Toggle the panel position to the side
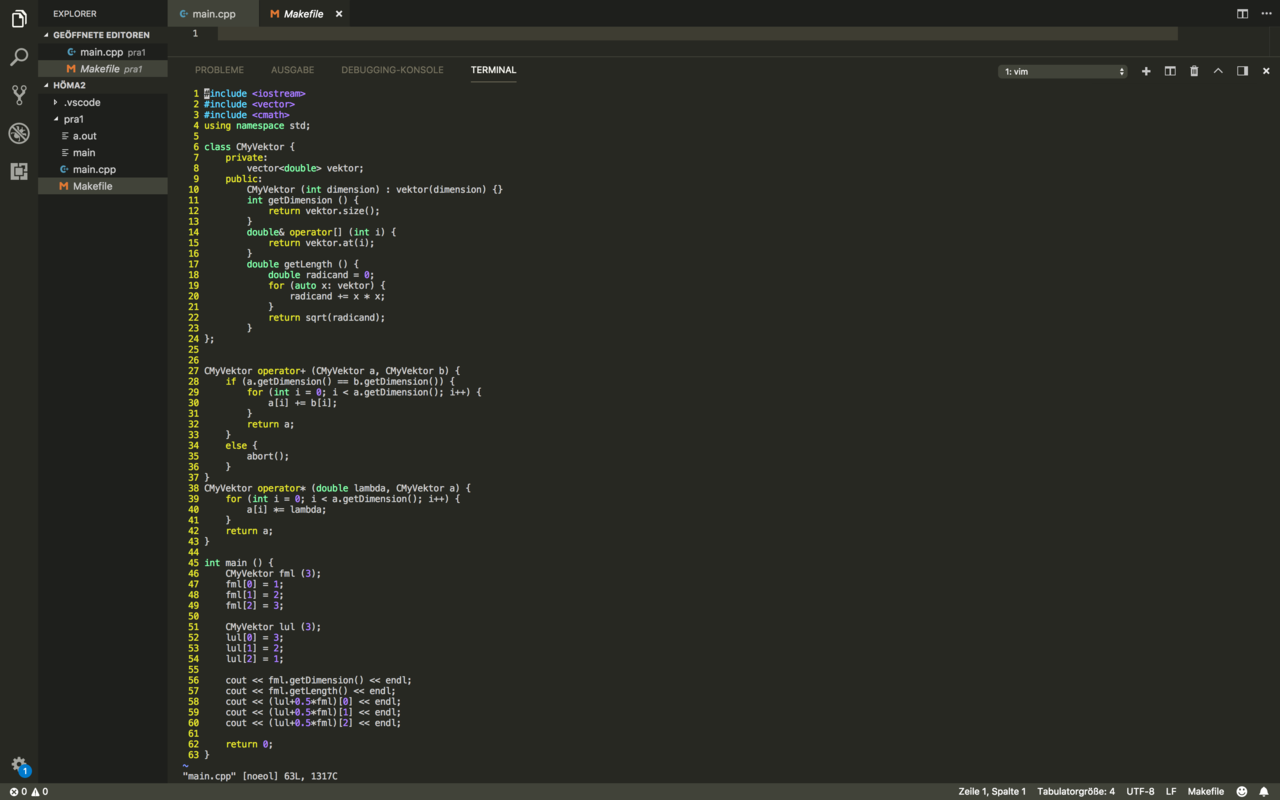 point(1242,71)
